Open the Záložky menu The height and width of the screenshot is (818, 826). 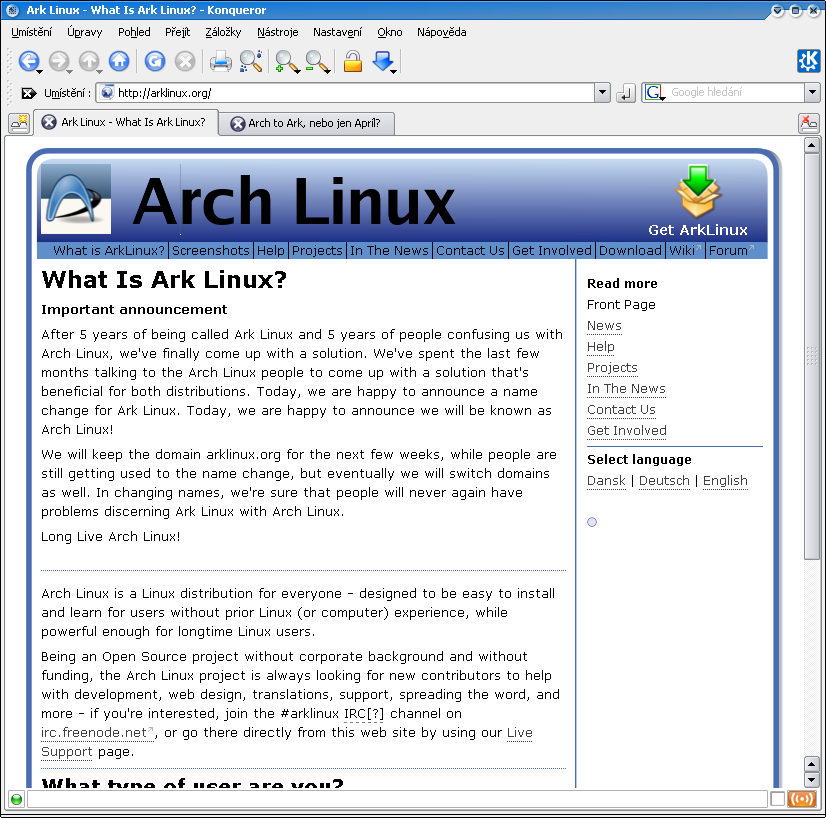point(223,32)
